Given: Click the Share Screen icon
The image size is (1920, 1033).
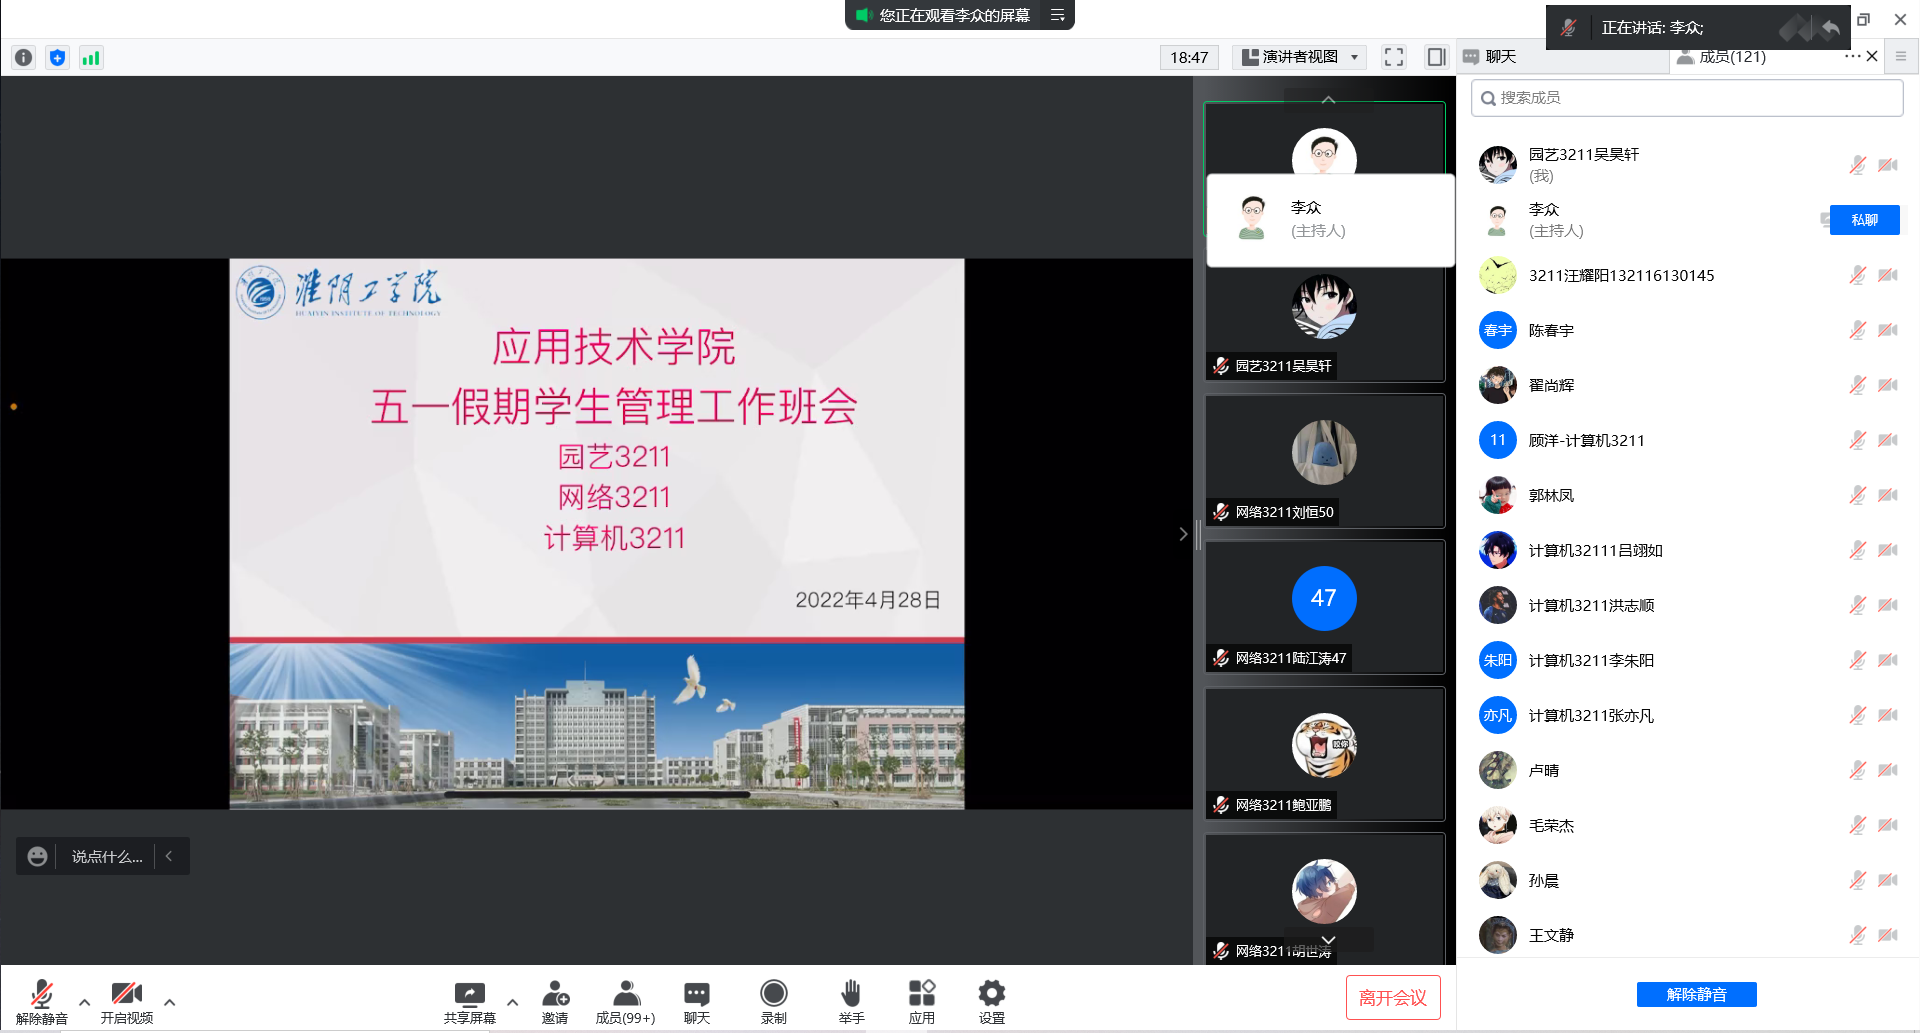Looking at the screenshot, I should pos(469,993).
